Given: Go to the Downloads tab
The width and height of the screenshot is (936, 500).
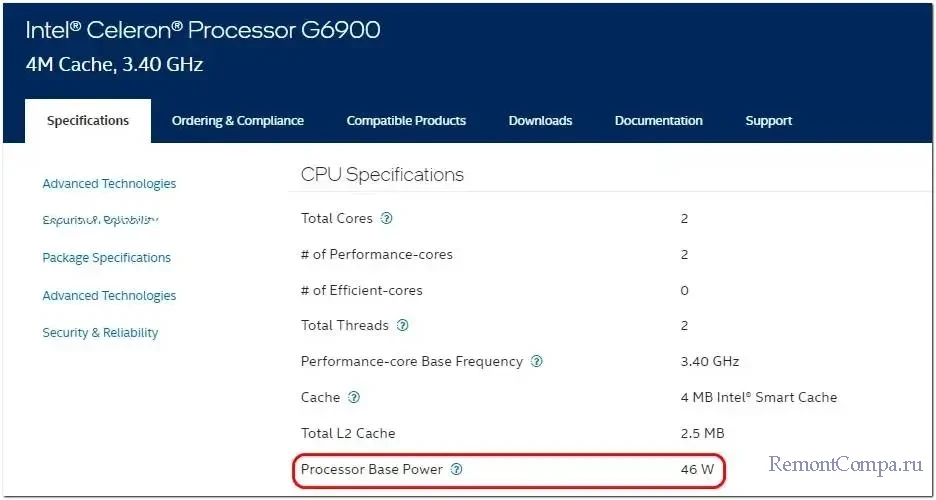Looking at the screenshot, I should click(540, 121).
